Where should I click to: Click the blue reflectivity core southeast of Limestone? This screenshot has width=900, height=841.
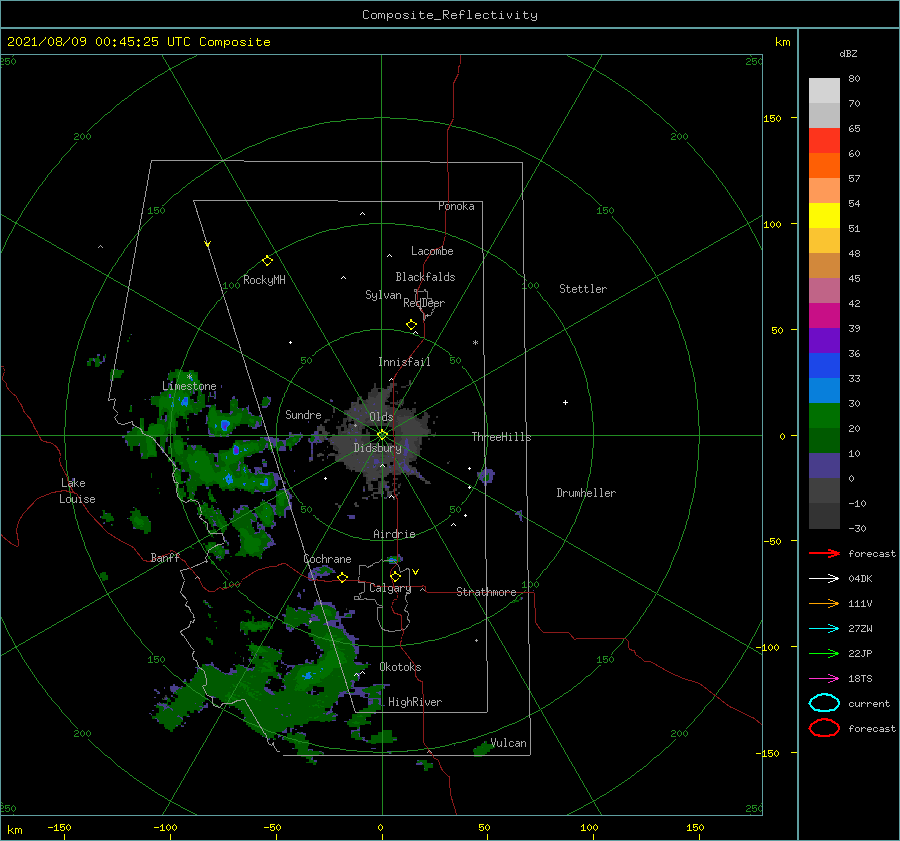224,425
